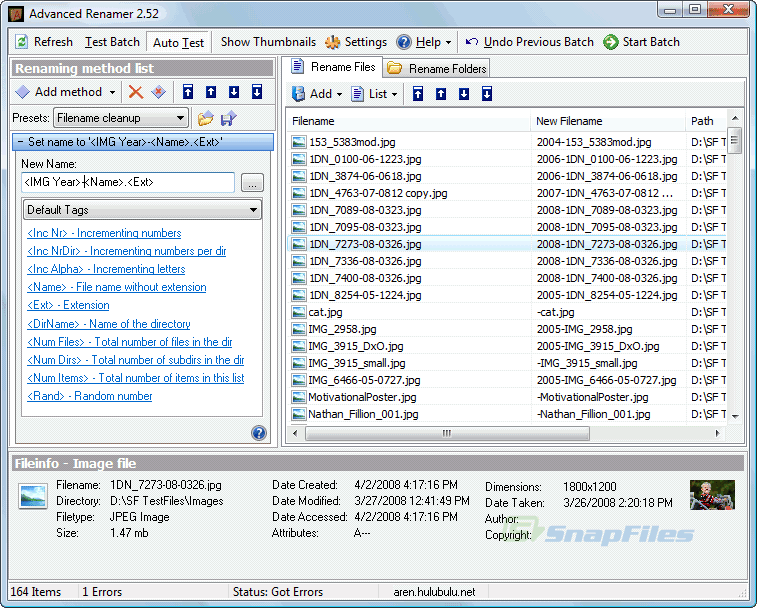Screen dimensions: 757x608
Task: Click the Start Batch green arrow
Action: click(x=610, y=42)
